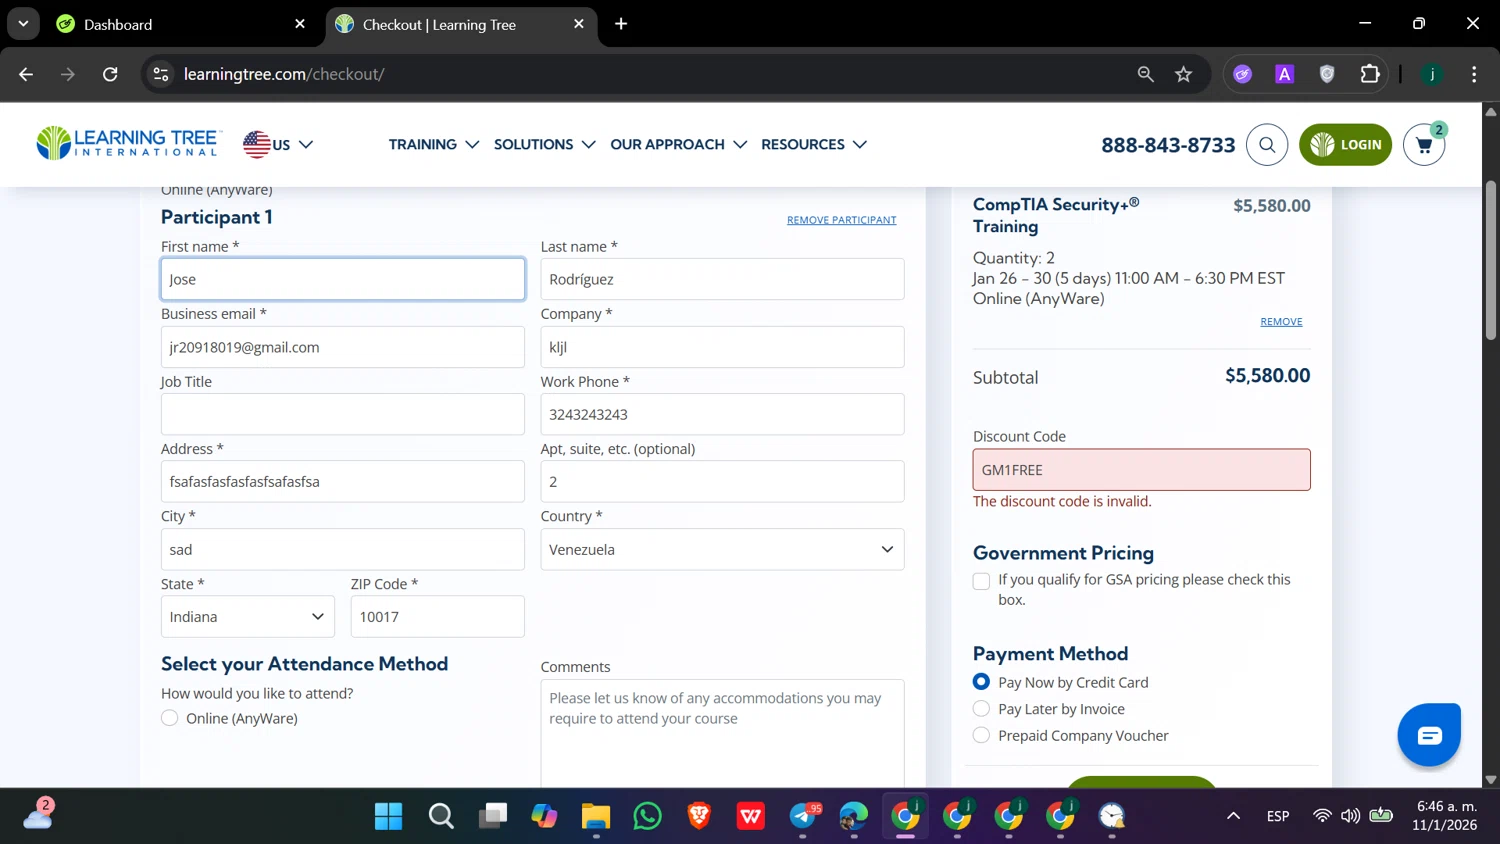Click the Comments text area

(x=722, y=734)
